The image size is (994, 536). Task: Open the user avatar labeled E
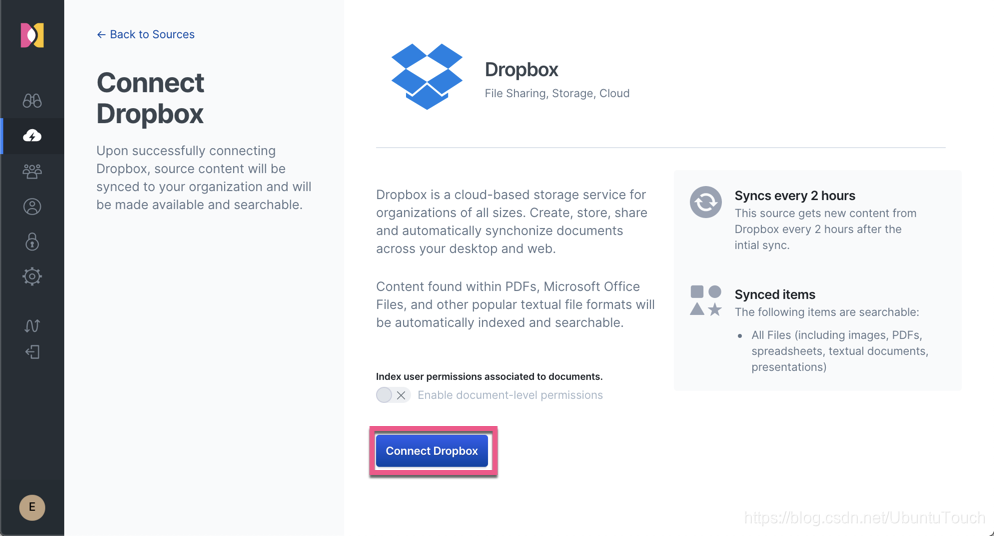point(32,507)
